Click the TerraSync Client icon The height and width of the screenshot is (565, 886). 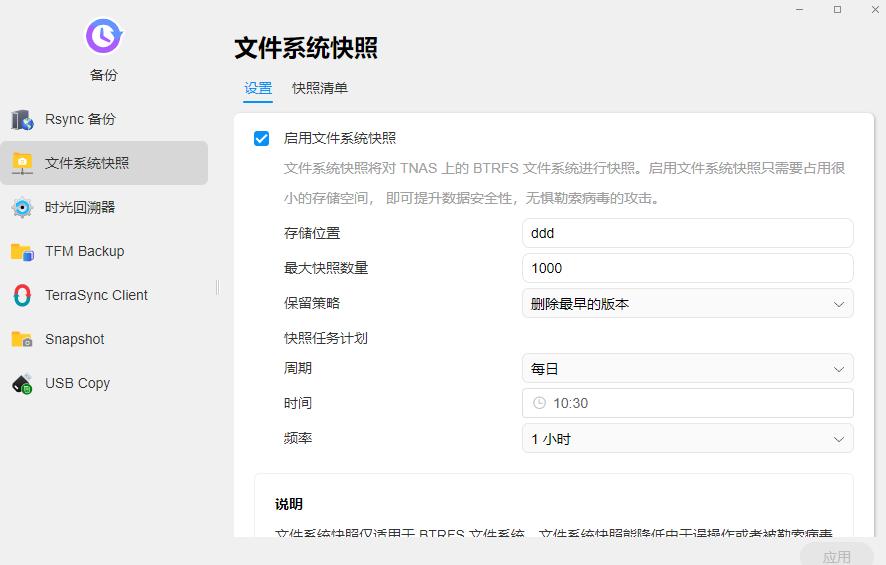(22, 295)
